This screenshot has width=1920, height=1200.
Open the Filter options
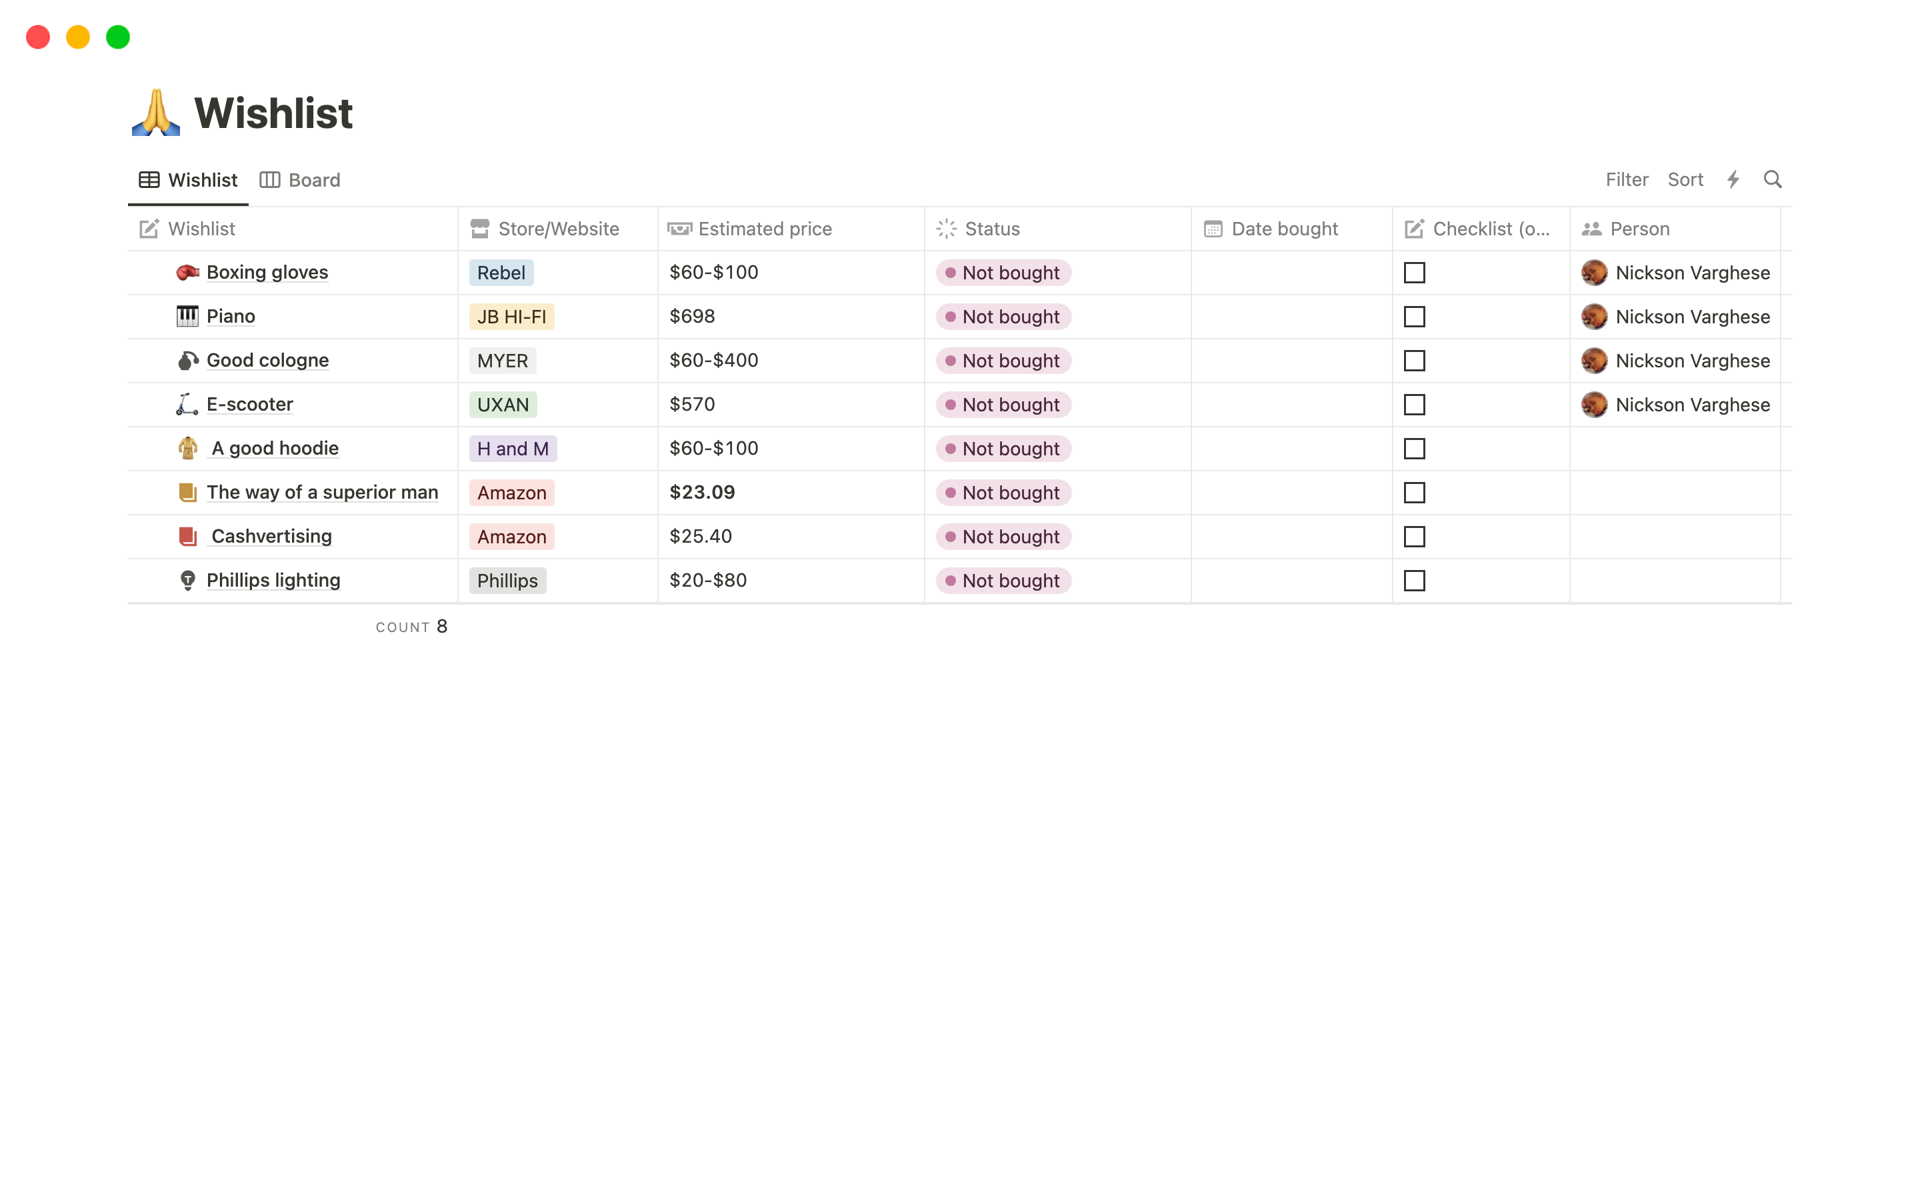(x=1626, y=180)
